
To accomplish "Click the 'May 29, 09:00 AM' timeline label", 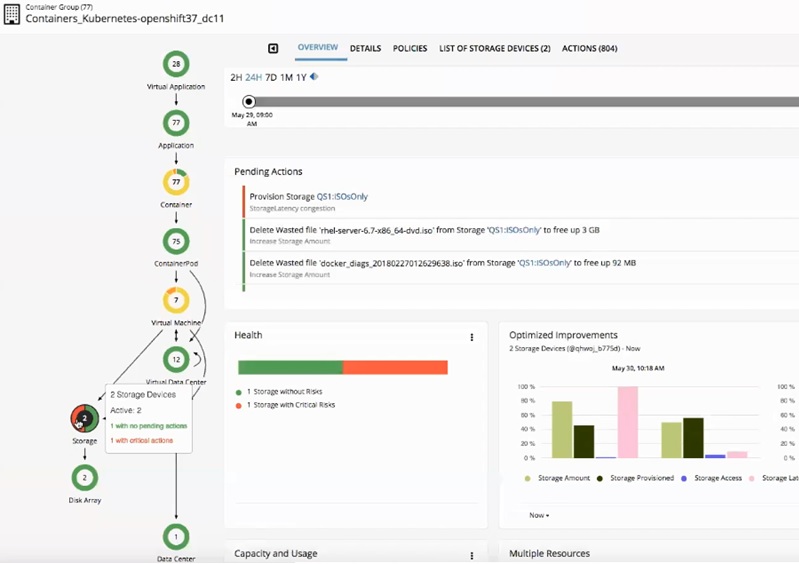I will coord(252,119).
